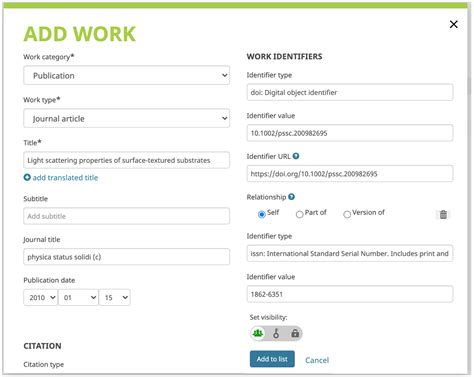Open the Work category dropdown
Image resolution: width=474 pixels, height=377 pixels.
[x=127, y=75]
